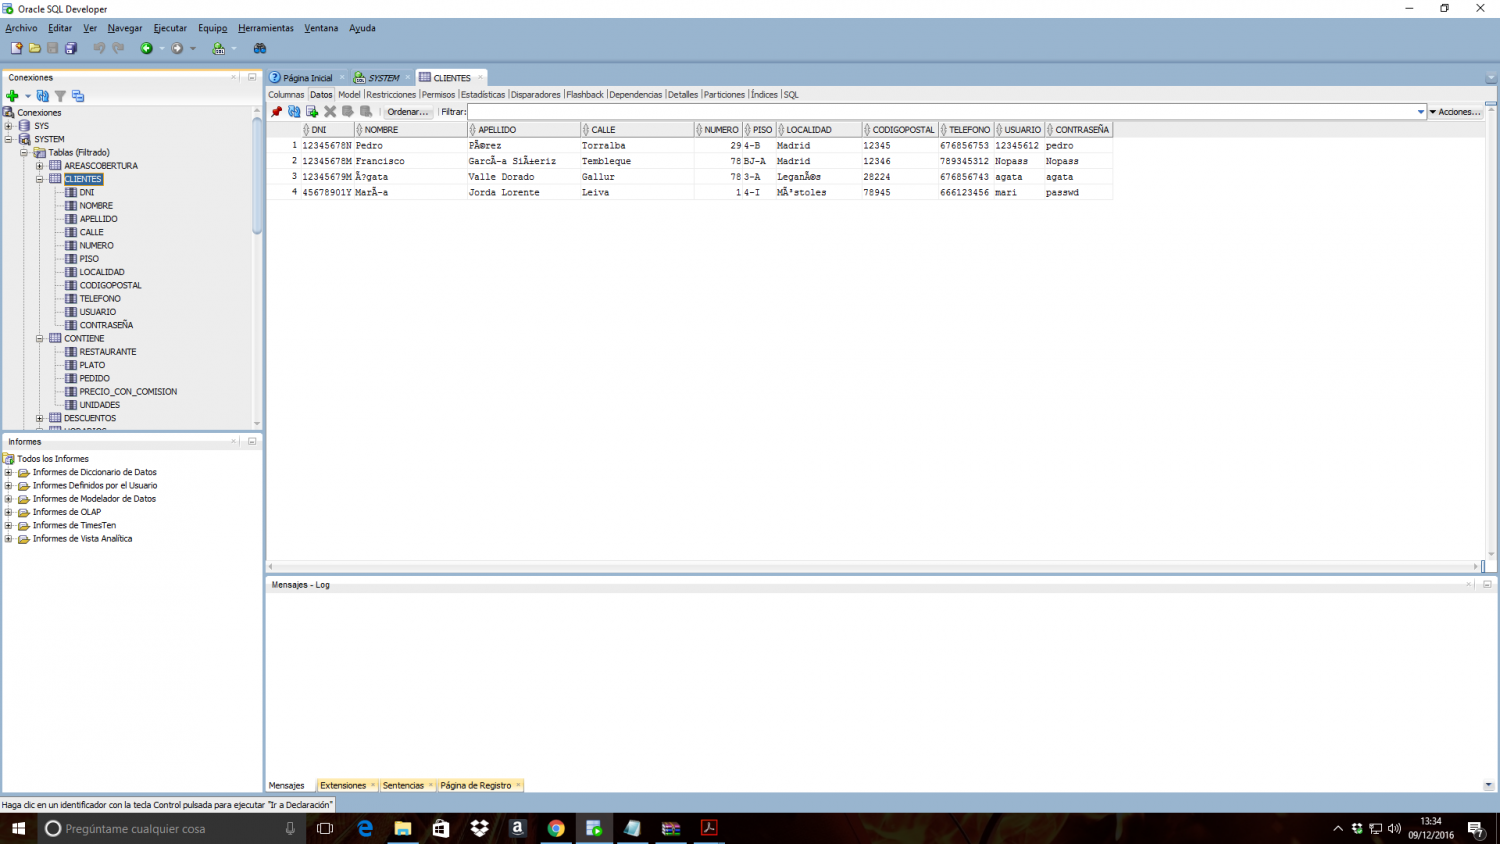The width and height of the screenshot is (1500, 844).
Task: Open File Explorer from the taskbar
Action: point(403,828)
